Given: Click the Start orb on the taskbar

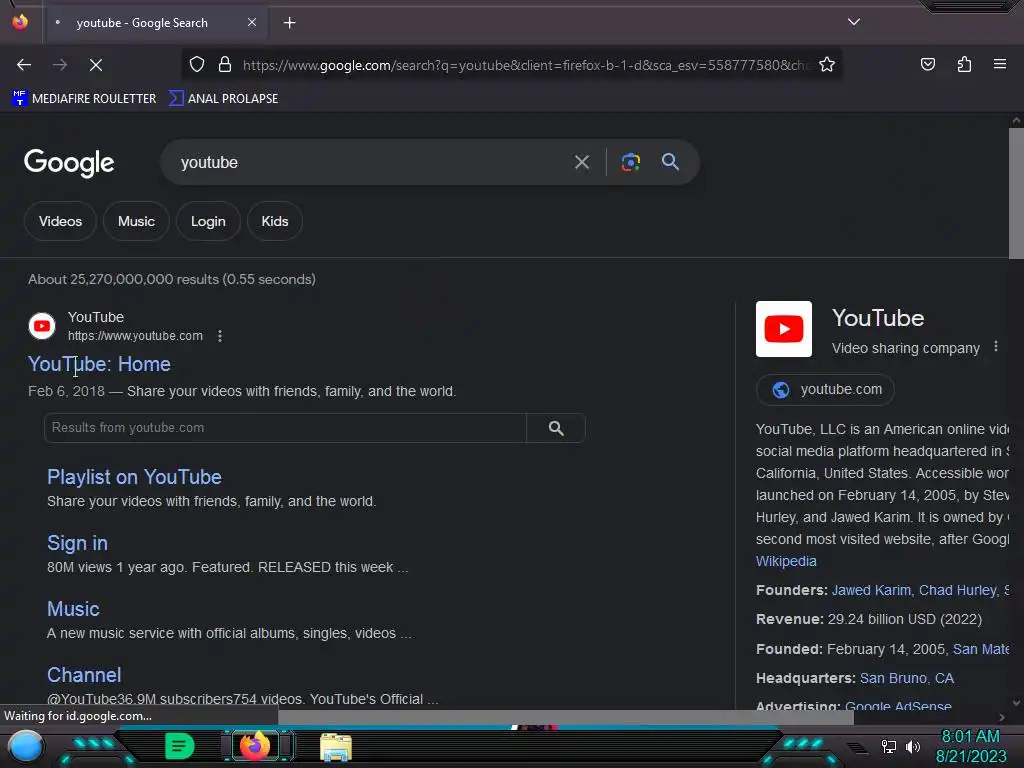Looking at the screenshot, I should pyautogui.click(x=25, y=746).
